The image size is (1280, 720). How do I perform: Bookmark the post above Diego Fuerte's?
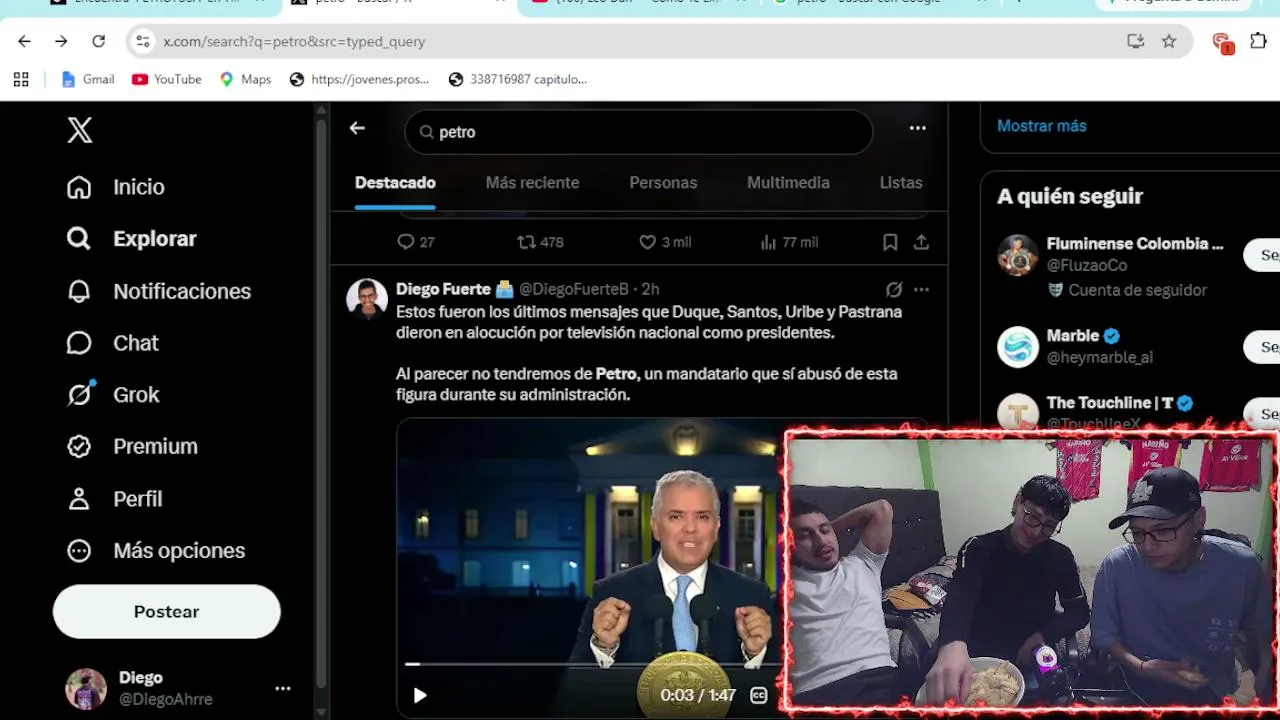click(890, 242)
